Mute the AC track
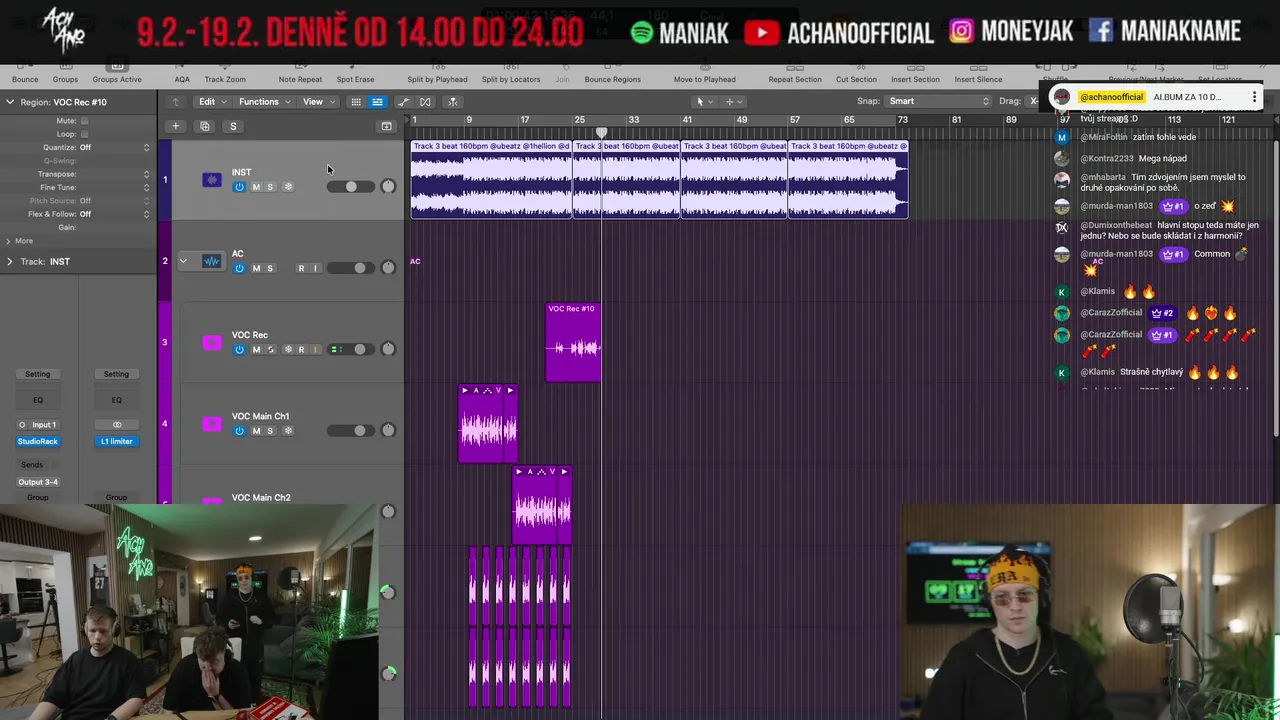1280x720 pixels. tap(256, 268)
